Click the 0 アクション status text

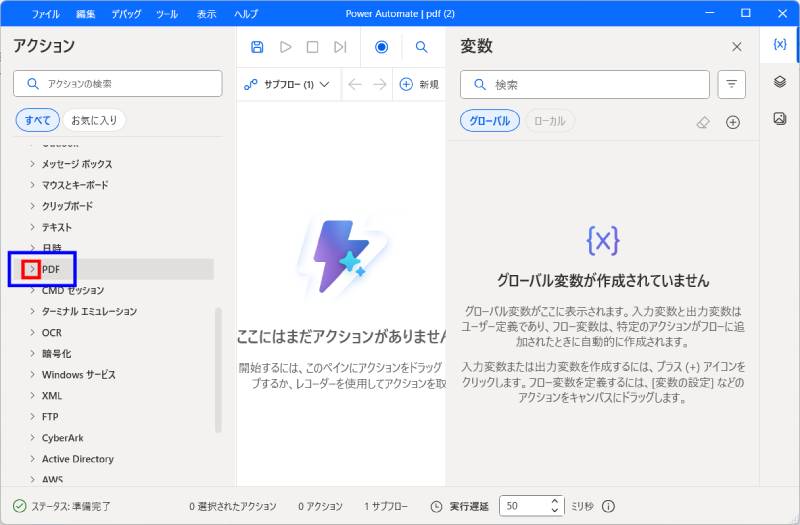pyautogui.click(x=320, y=506)
